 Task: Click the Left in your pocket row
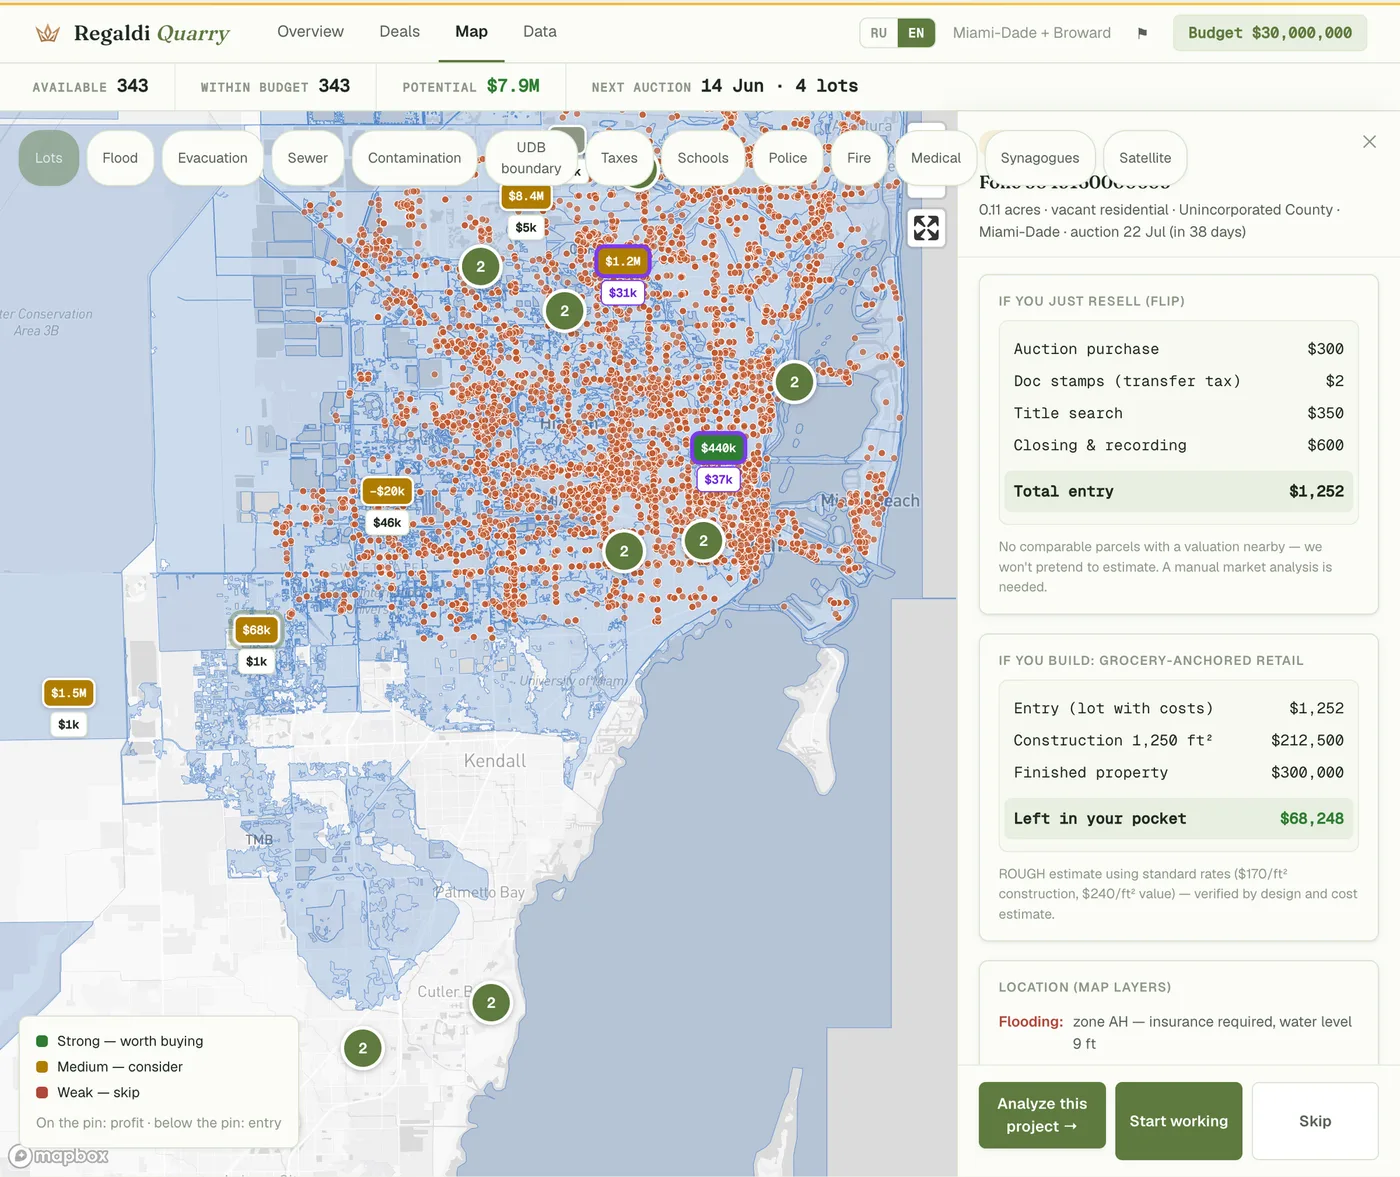[1178, 818]
